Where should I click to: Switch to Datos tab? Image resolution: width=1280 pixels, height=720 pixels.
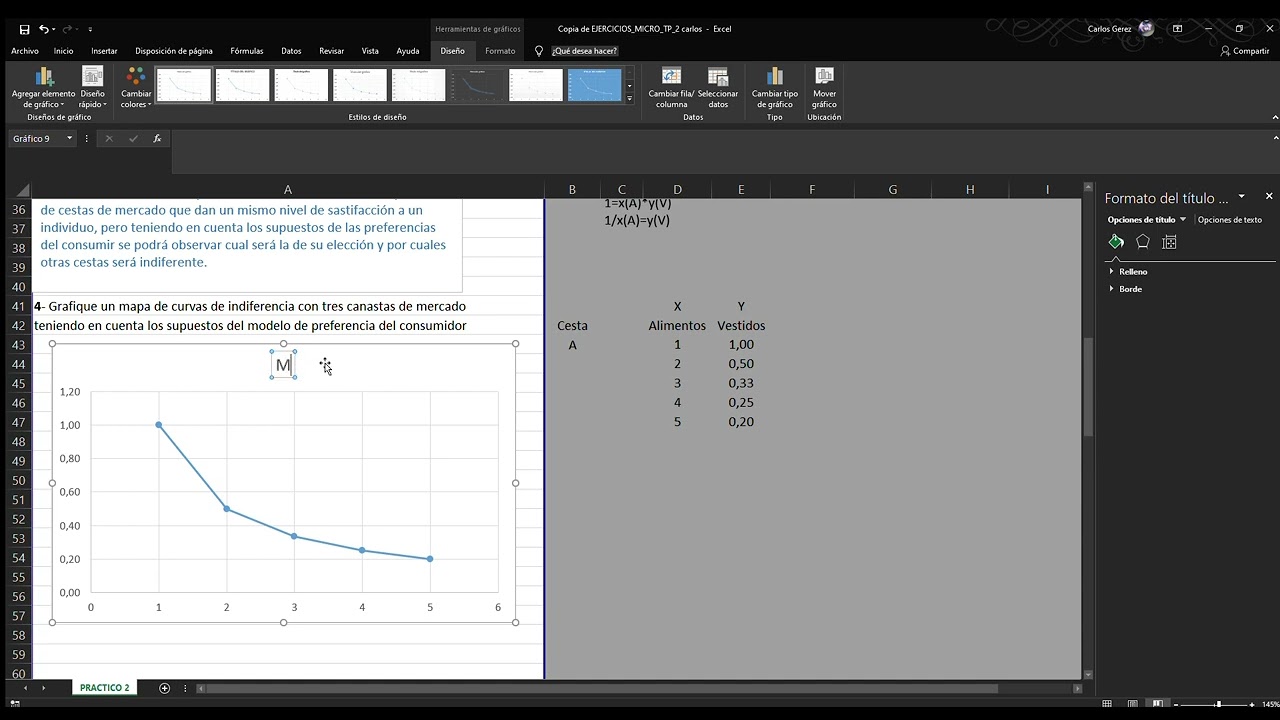click(x=291, y=51)
